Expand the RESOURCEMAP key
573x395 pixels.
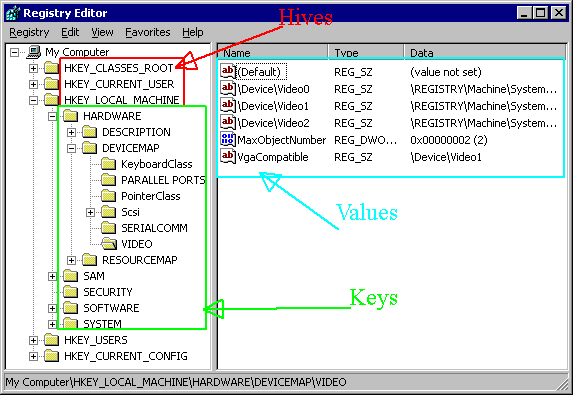pos(71,260)
